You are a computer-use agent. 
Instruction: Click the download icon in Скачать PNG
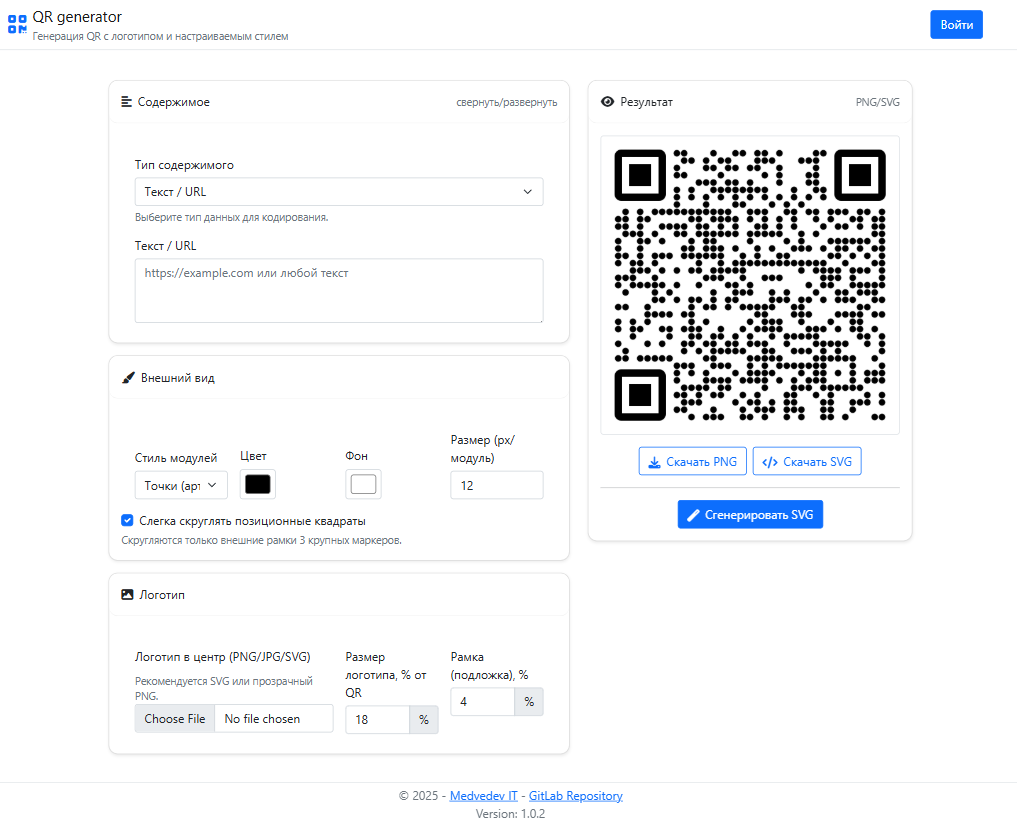tap(654, 462)
